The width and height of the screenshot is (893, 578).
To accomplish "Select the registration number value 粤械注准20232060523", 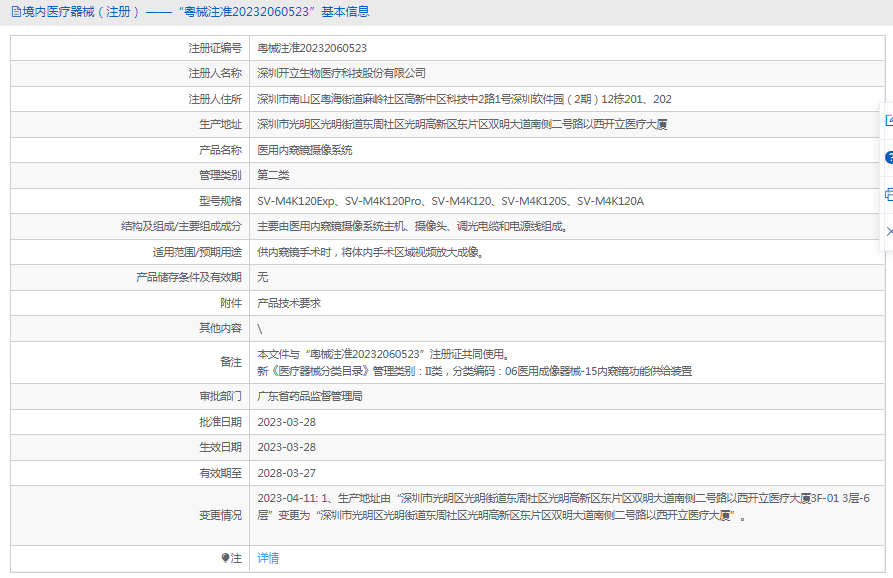I will point(312,48).
